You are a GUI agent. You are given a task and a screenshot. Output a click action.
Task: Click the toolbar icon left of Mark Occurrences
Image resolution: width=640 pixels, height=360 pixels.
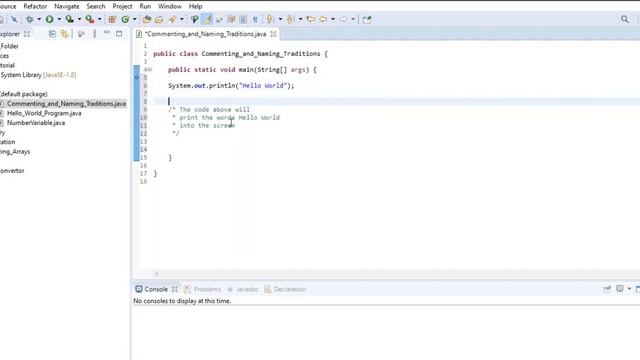coord(194,19)
